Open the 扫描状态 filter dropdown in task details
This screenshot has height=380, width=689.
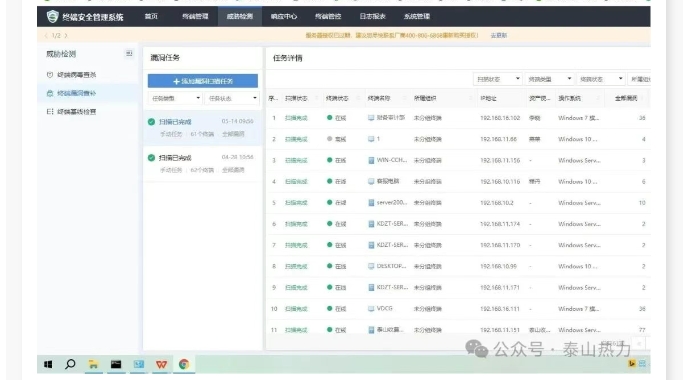tap(497, 79)
